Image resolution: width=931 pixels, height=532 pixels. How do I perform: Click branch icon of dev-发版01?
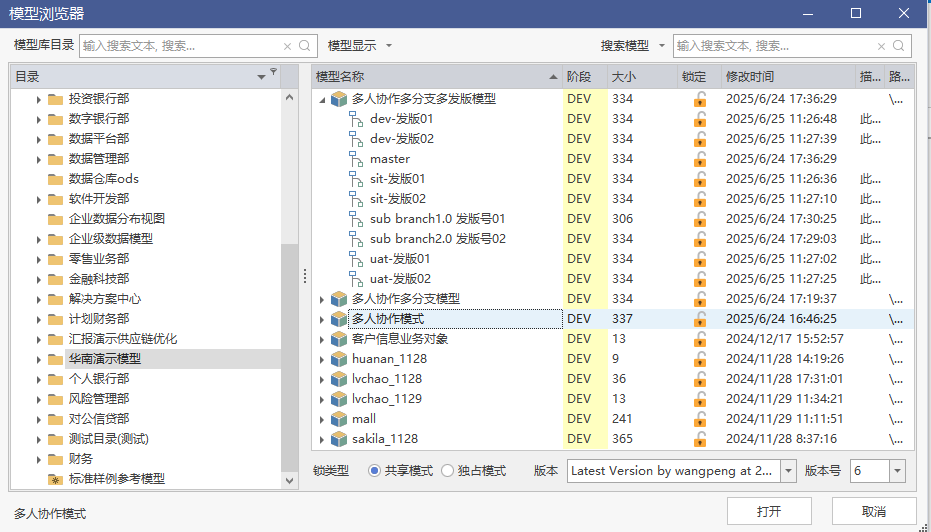click(x=356, y=119)
